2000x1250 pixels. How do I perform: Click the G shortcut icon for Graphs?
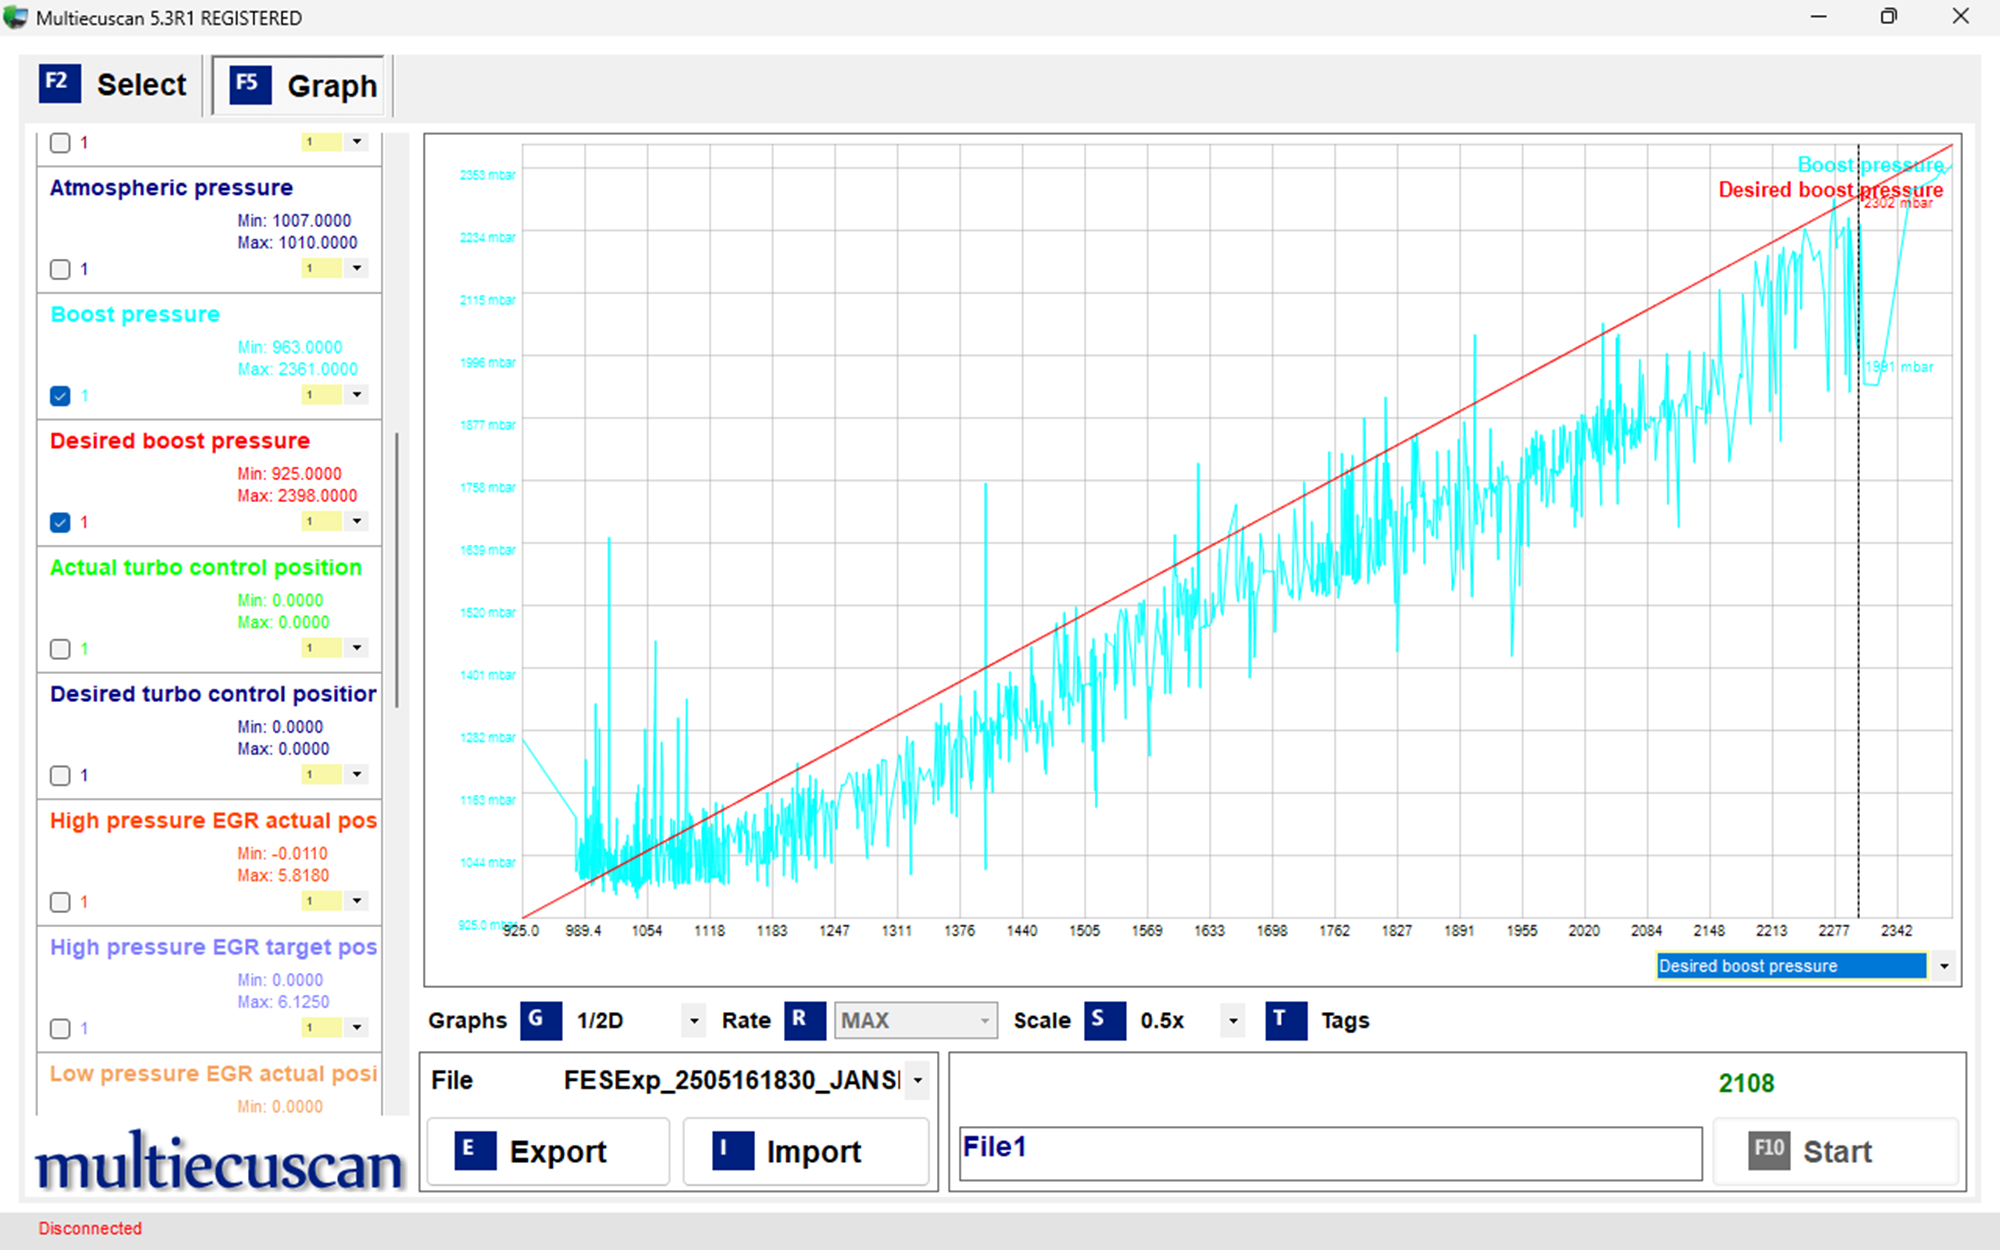(540, 1020)
